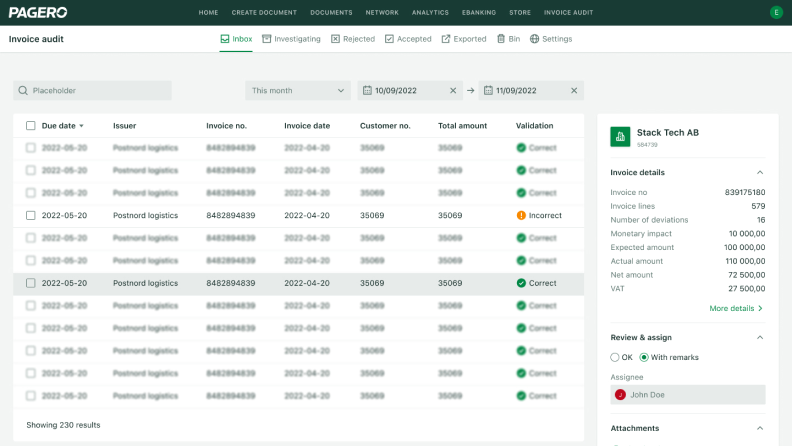Screen dimensions: 792x446
Task: Collapse the Invoice details section
Action: point(760,173)
